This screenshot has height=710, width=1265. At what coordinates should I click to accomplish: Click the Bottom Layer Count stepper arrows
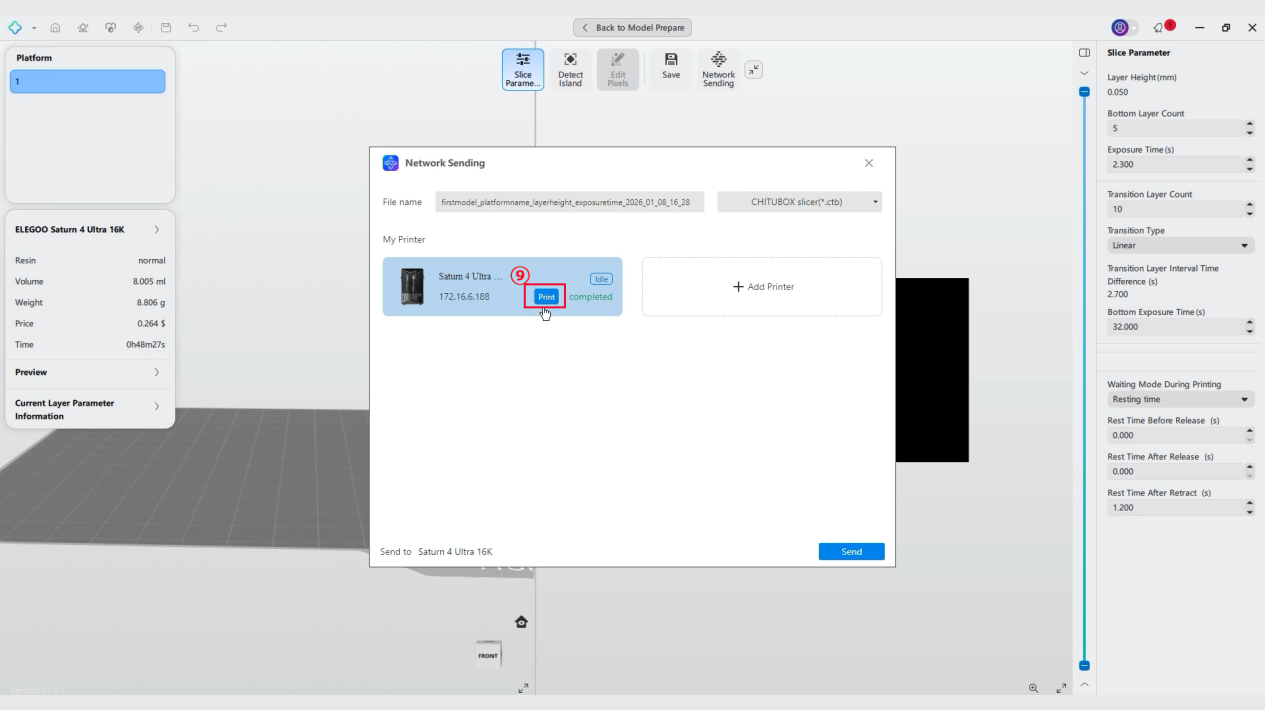tap(1249, 129)
